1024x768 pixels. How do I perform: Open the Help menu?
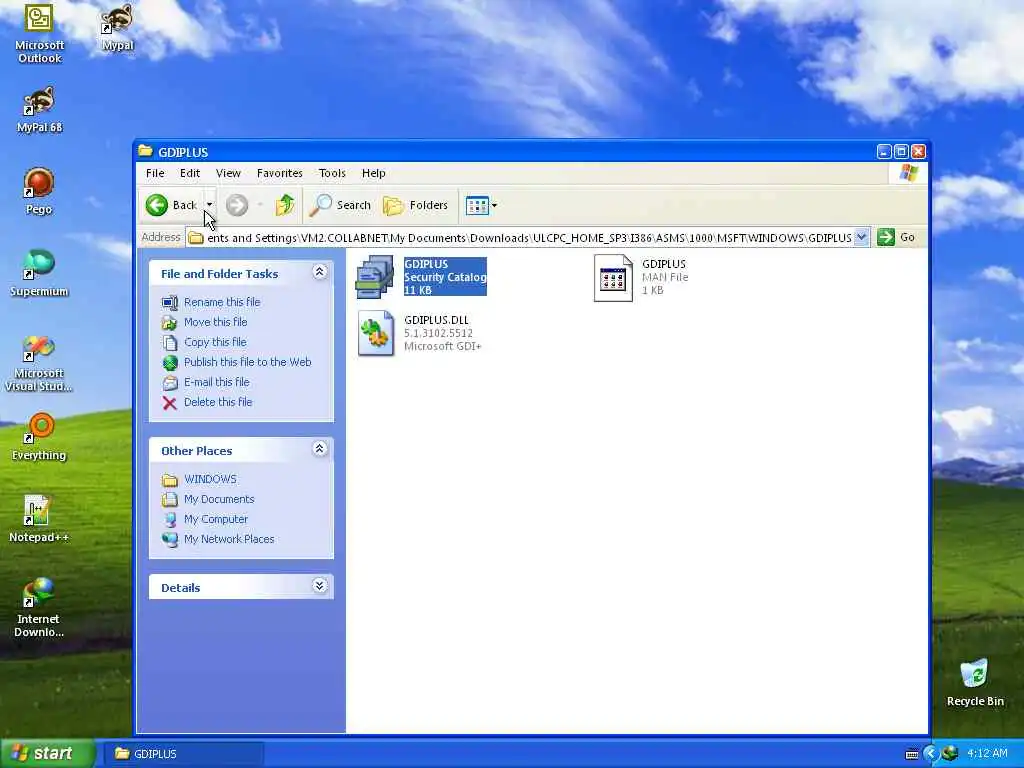374,173
